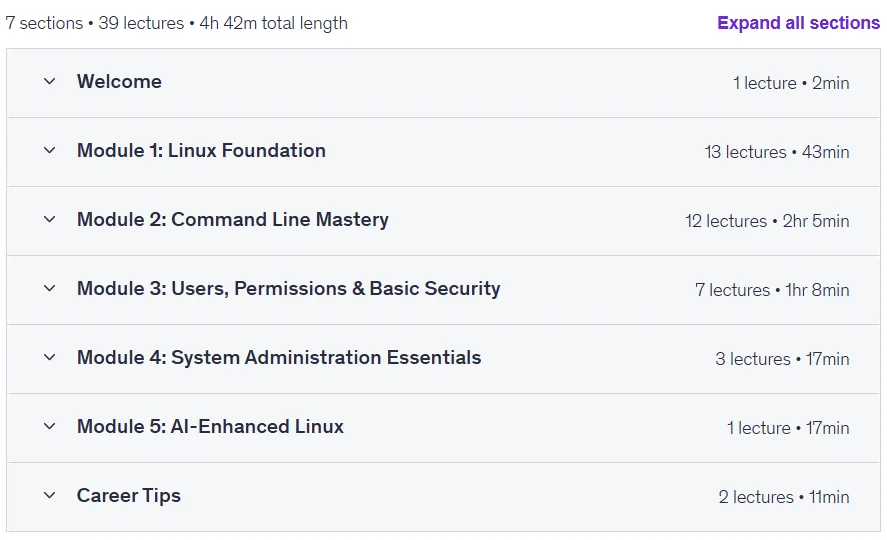Click the 2 lectures • 11min label
The image size is (887, 540).
click(x=784, y=497)
